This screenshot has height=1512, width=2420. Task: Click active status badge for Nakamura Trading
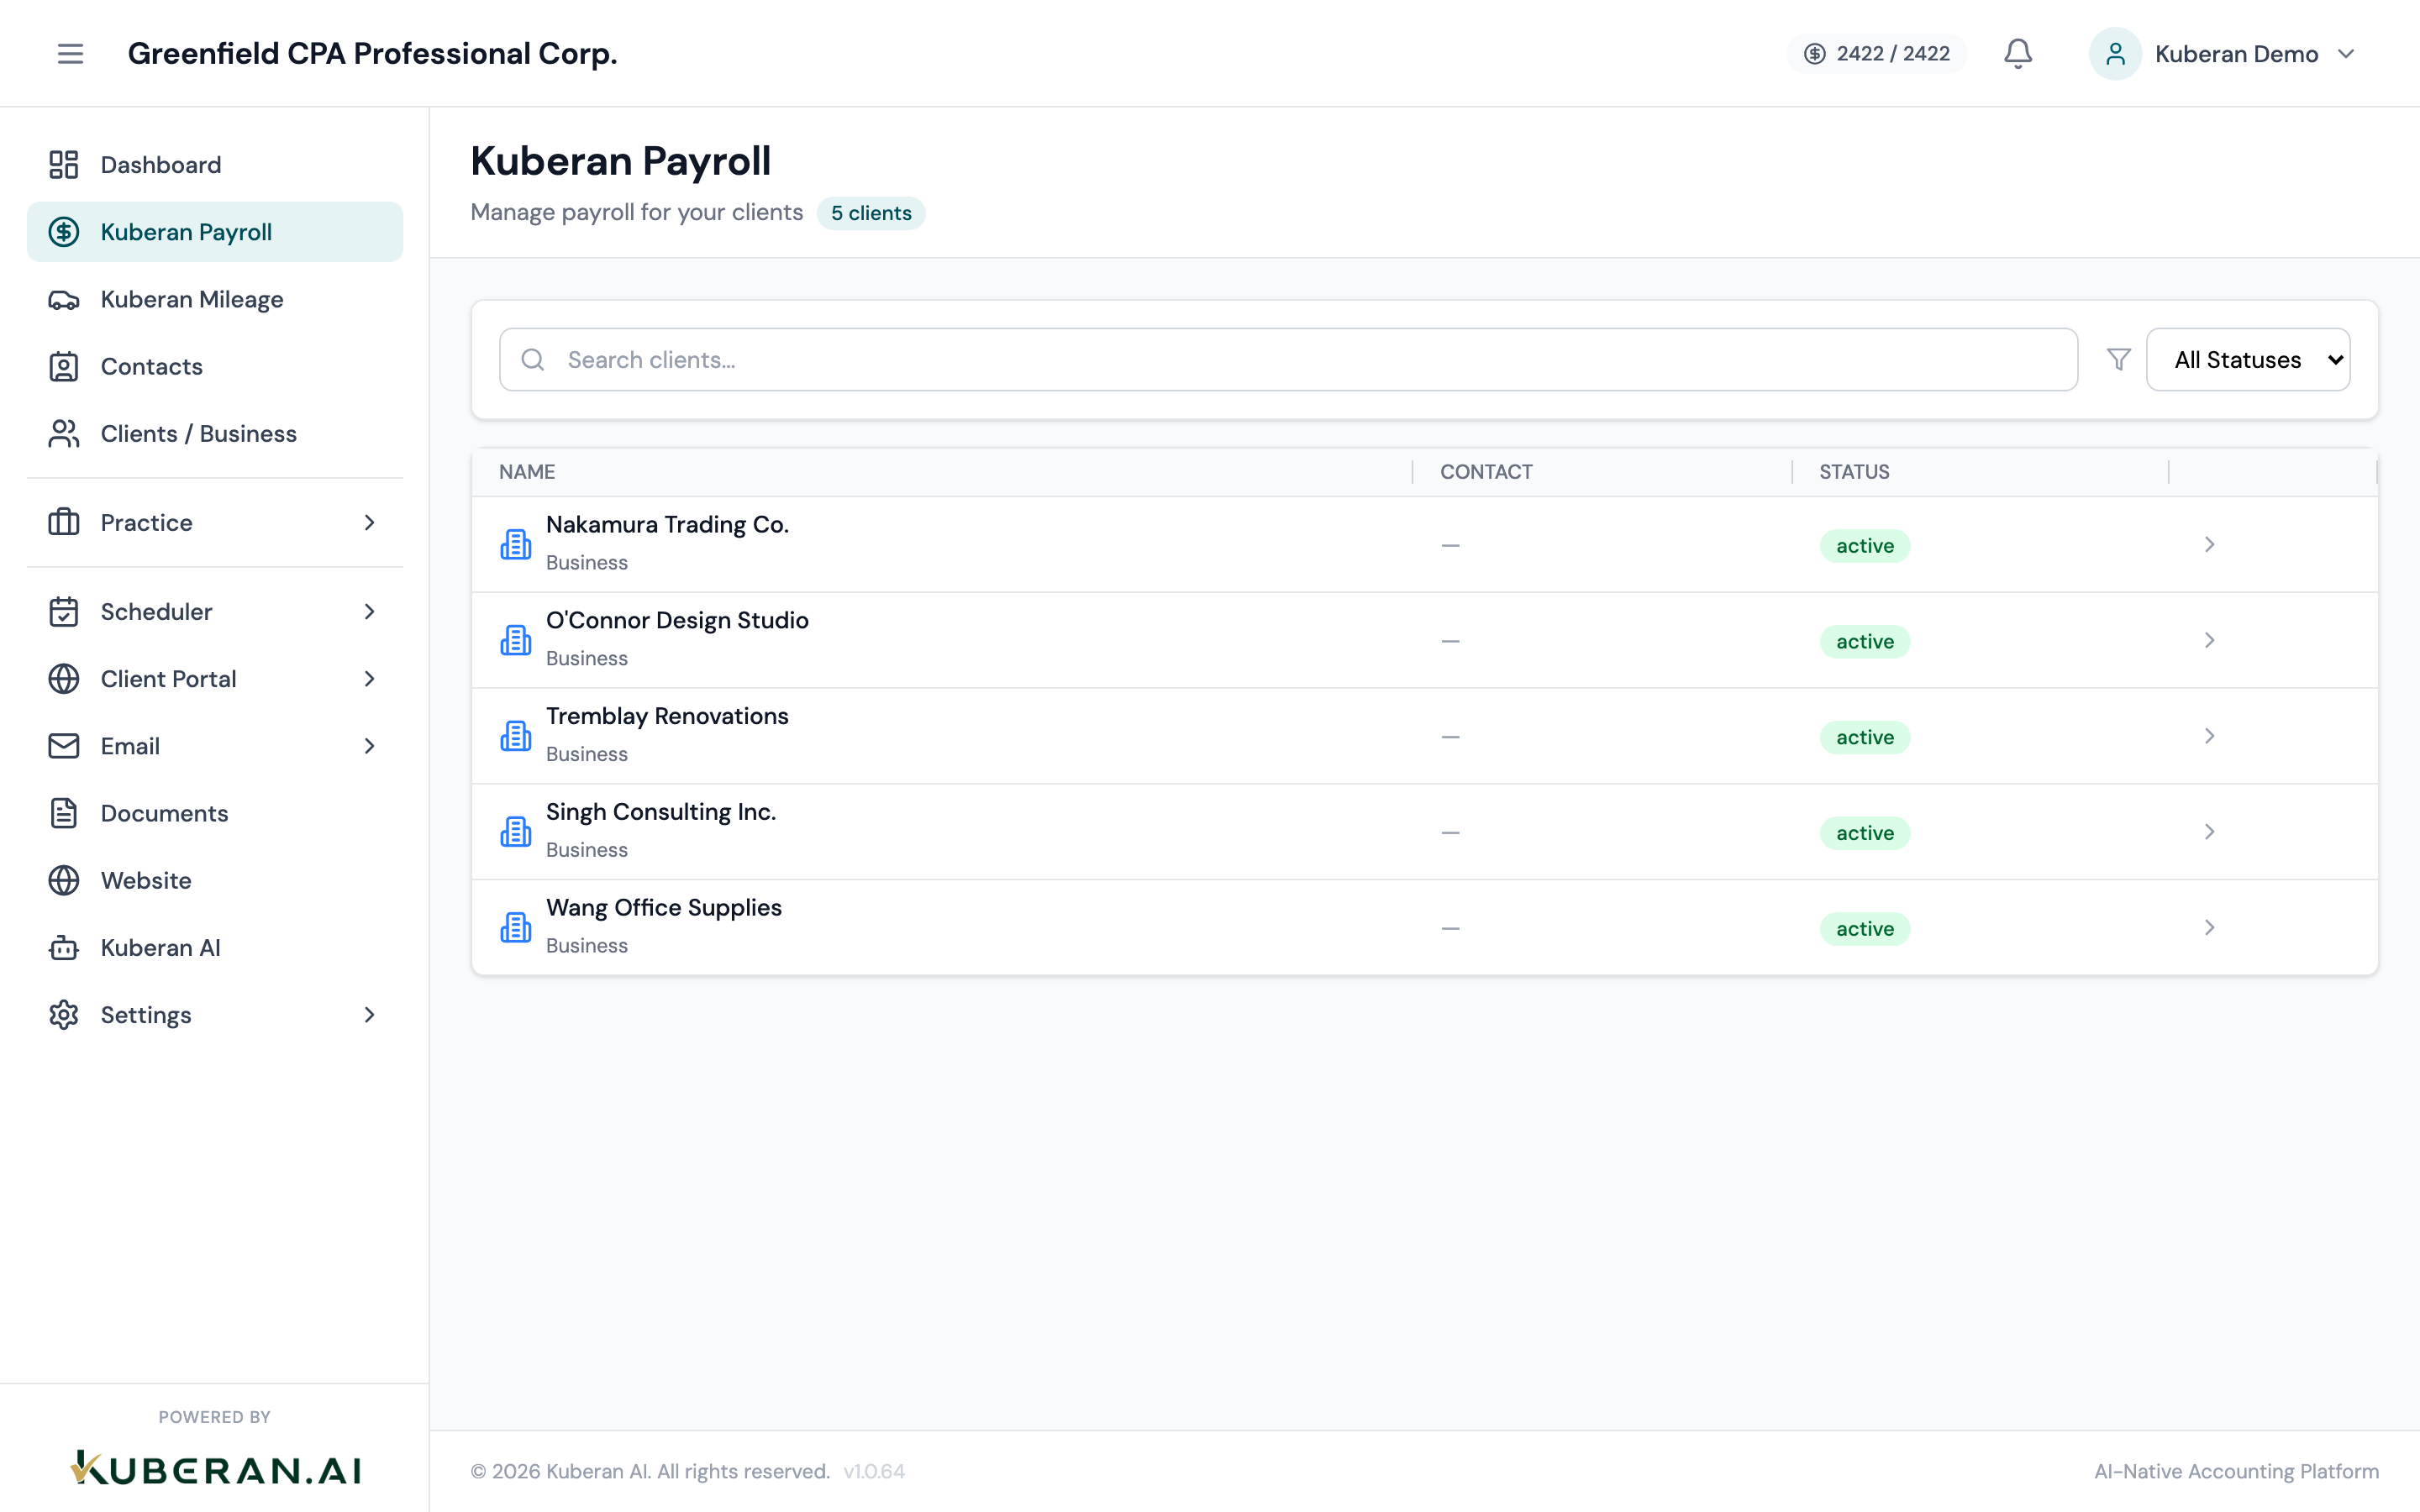click(1864, 545)
